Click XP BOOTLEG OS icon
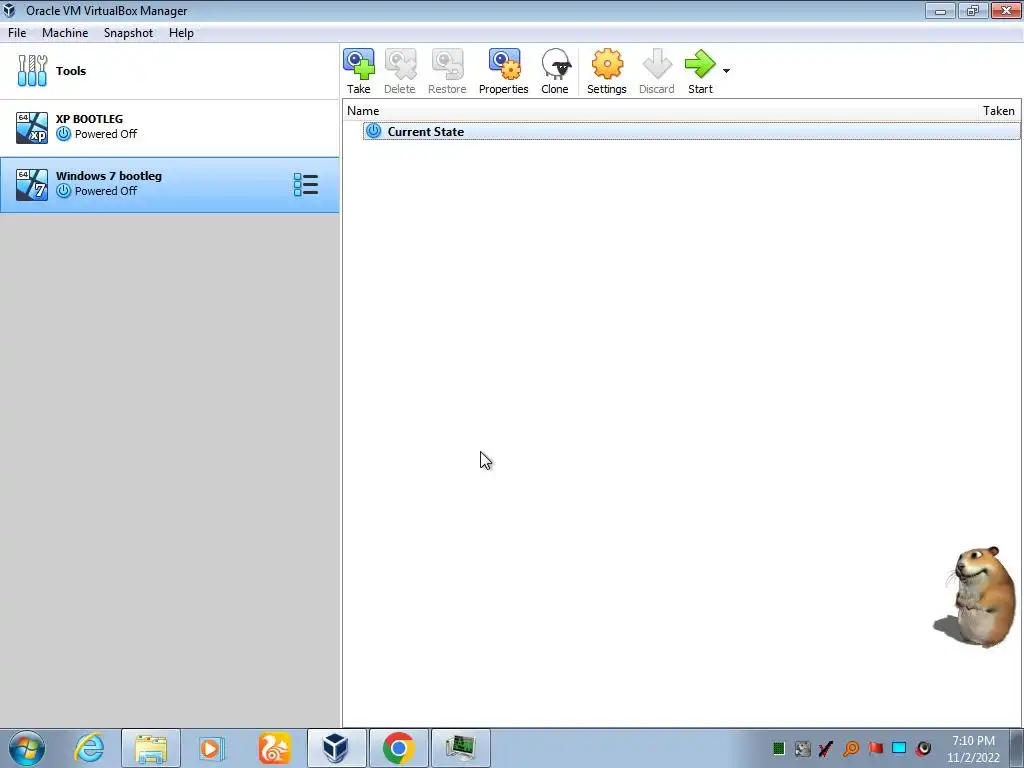The height and width of the screenshot is (768, 1024). [x=31, y=127]
